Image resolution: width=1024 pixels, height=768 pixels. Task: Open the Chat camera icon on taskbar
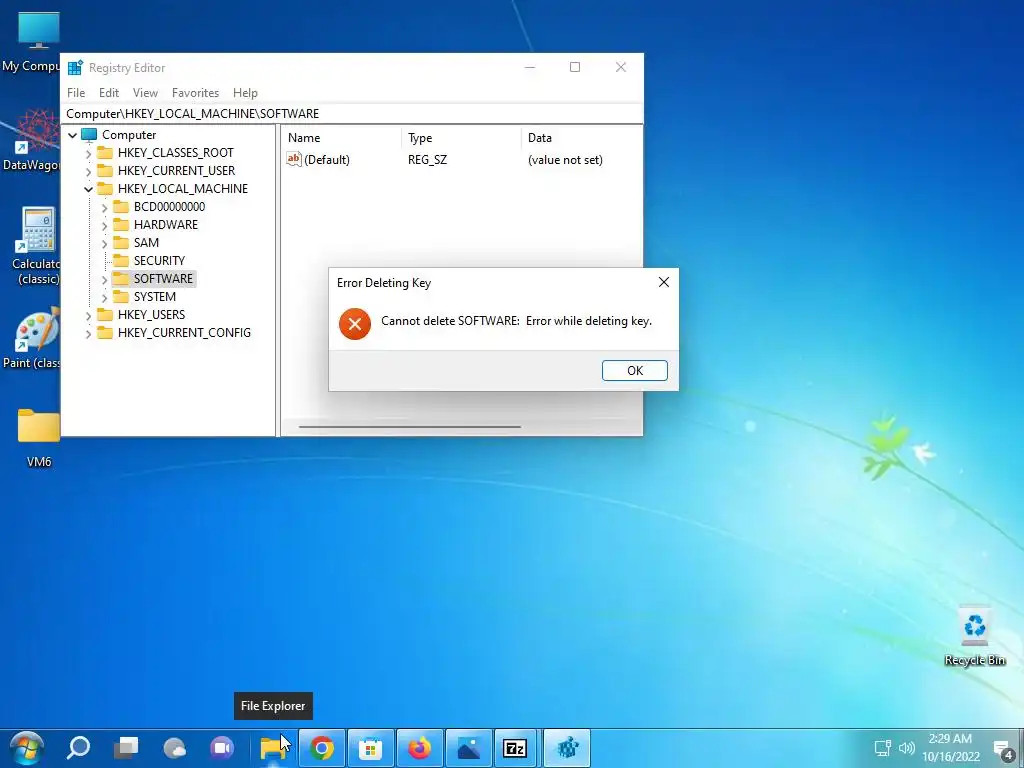(x=222, y=748)
